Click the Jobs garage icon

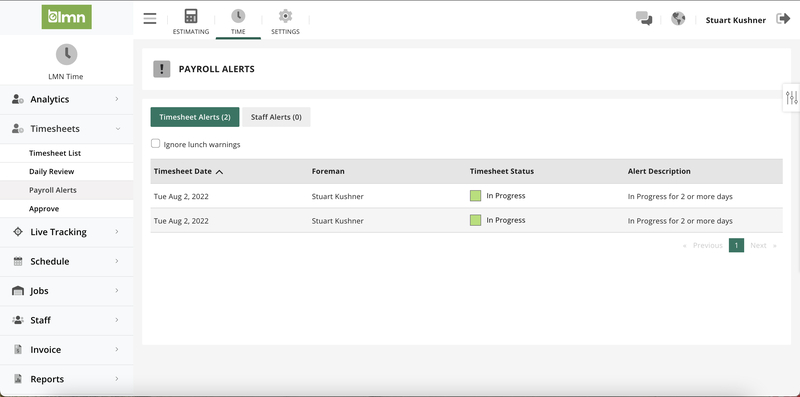tap(18, 291)
